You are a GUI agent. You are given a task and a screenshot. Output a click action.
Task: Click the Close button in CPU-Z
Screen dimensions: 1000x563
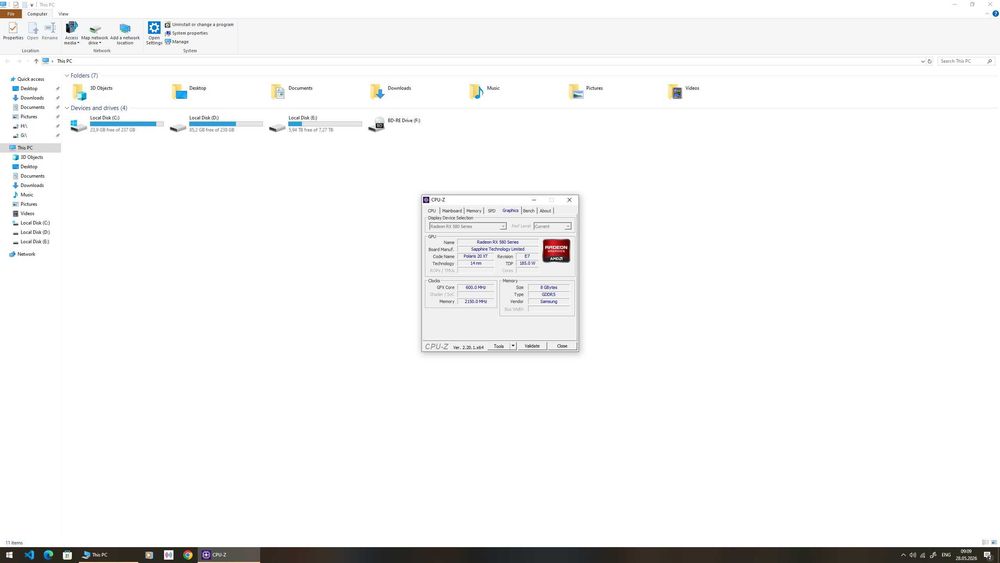(x=562, y=346)
